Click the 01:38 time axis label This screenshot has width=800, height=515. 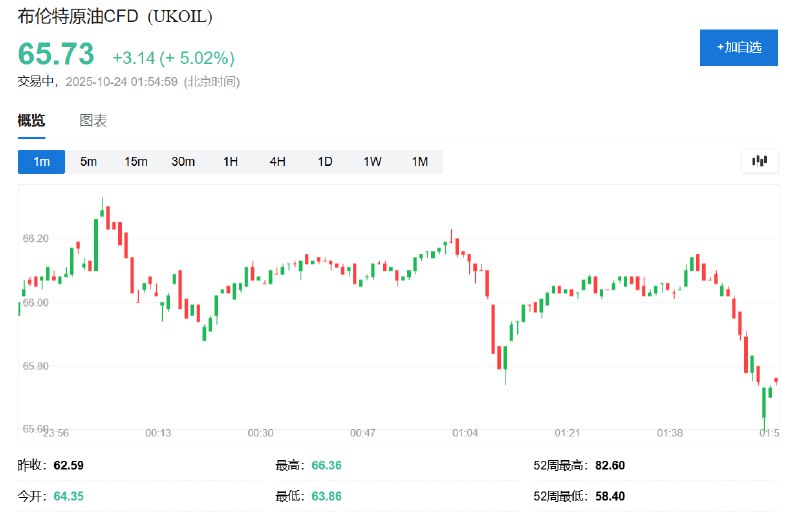point(669,433)
